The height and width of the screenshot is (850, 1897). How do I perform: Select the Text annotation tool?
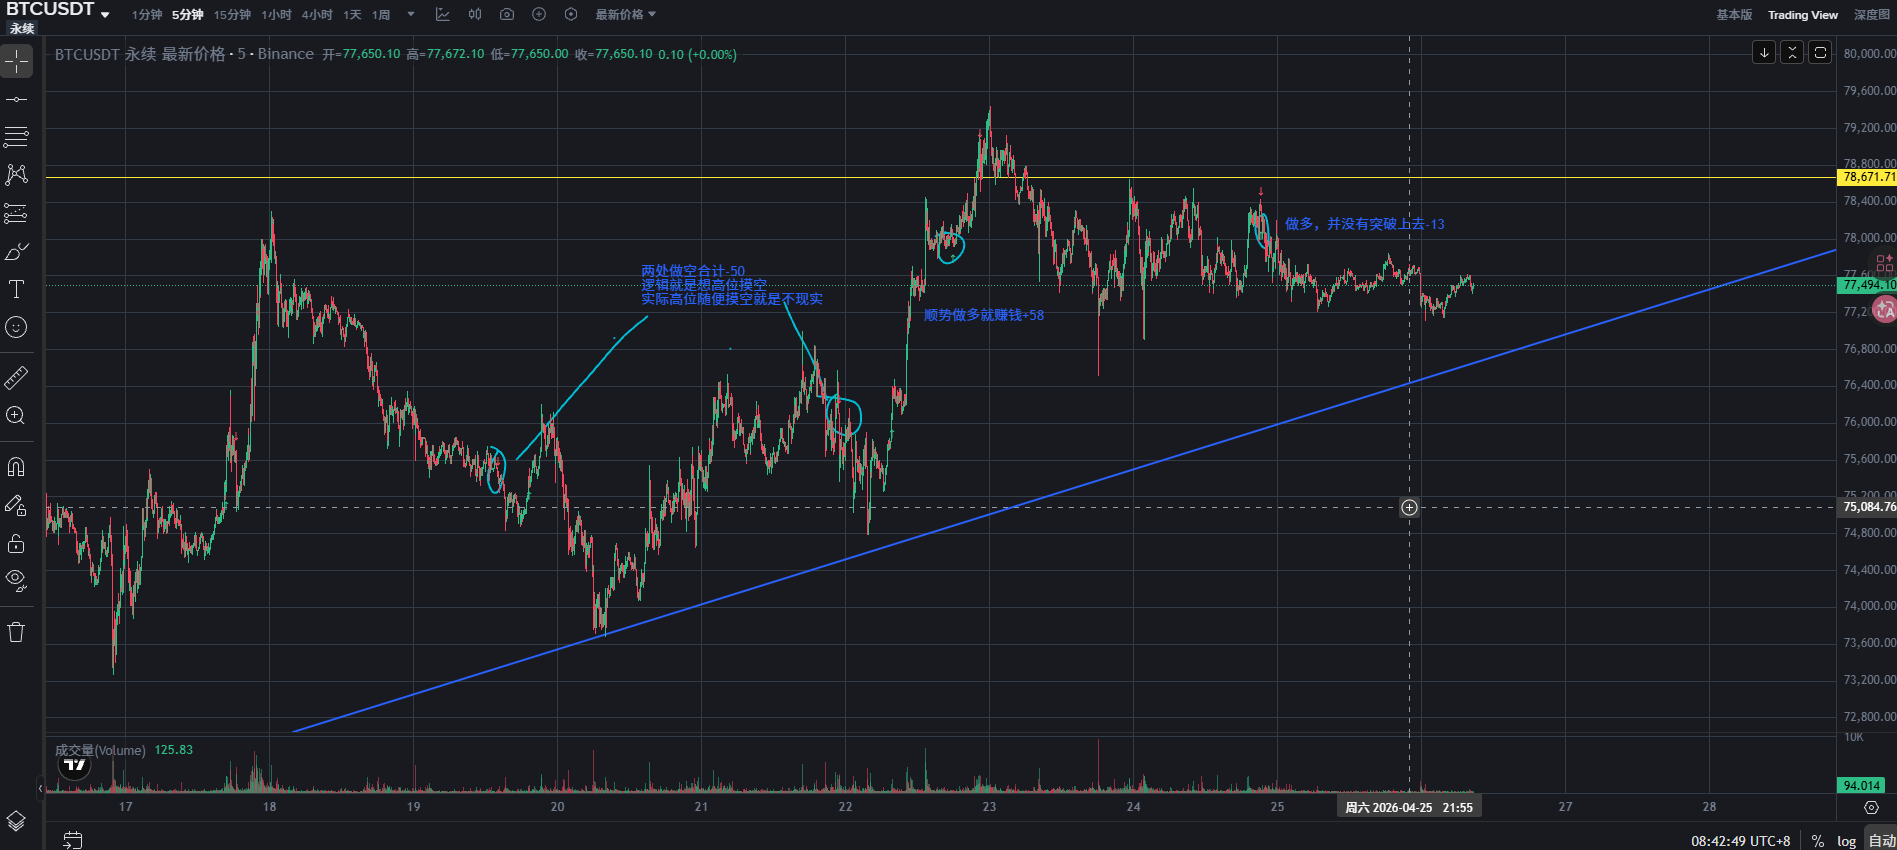[x=16, y=290]
